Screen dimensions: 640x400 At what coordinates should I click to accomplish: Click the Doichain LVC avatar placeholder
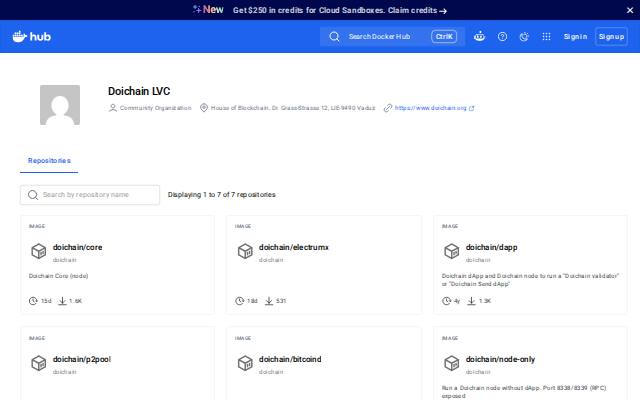point(60,105)
